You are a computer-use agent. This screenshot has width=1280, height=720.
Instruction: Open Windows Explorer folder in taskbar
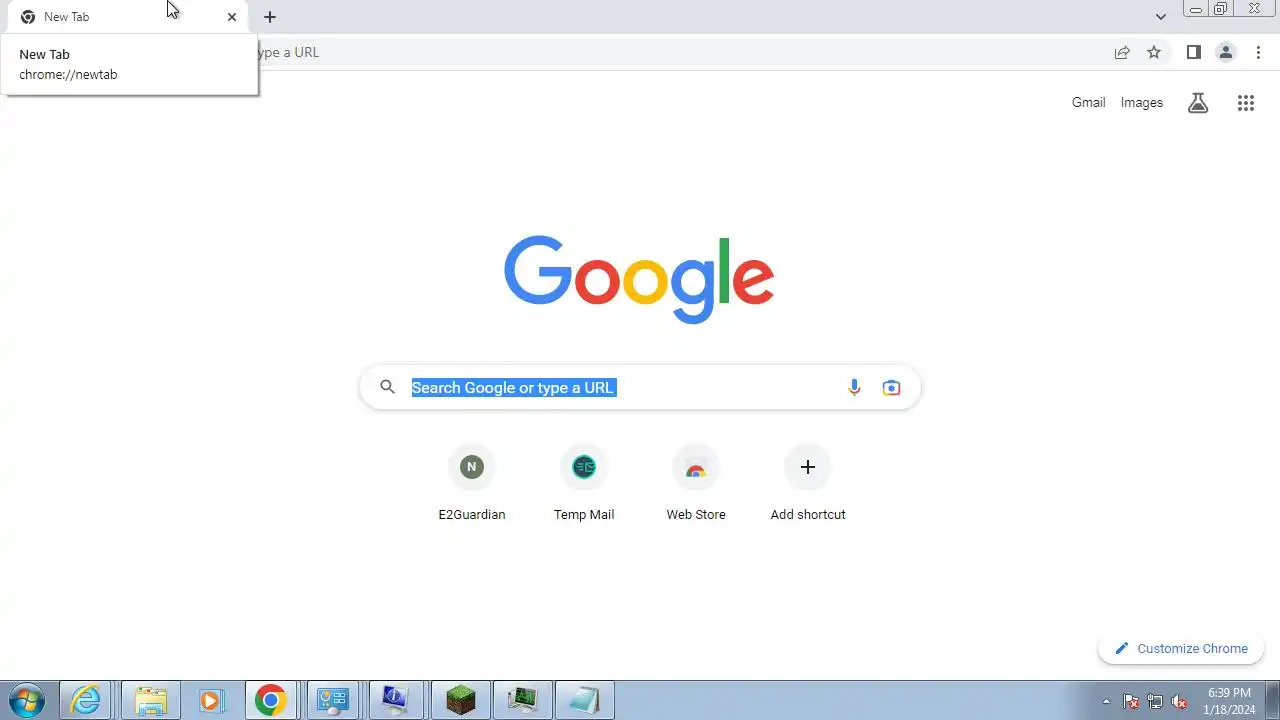(151, 700)
